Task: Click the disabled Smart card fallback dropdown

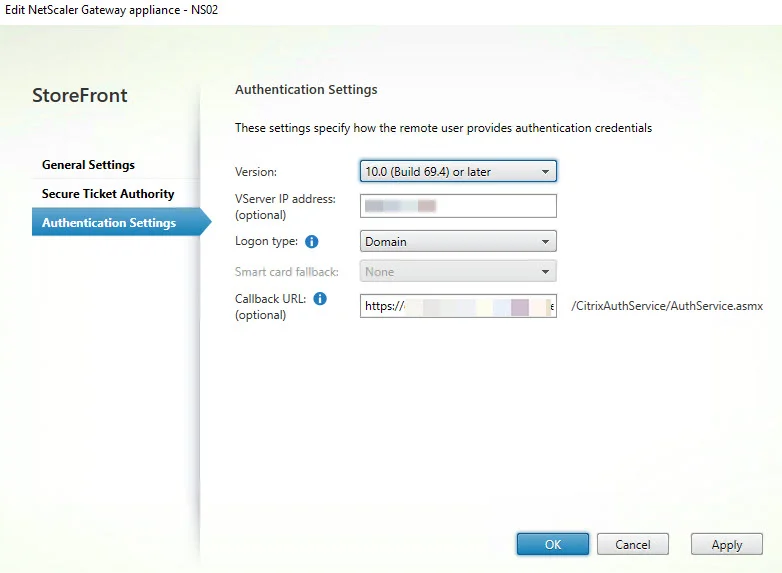Action: pos(458,271)
